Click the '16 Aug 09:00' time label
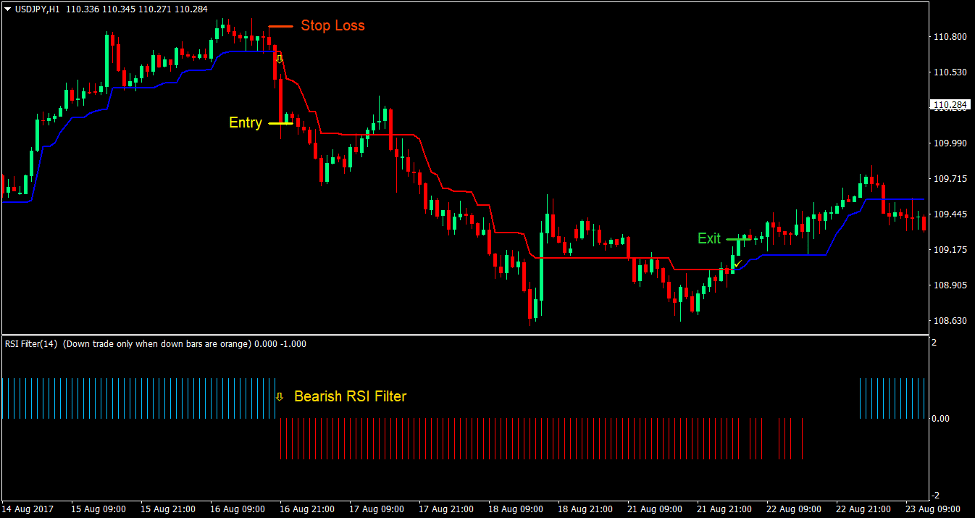 click(238, 509)
